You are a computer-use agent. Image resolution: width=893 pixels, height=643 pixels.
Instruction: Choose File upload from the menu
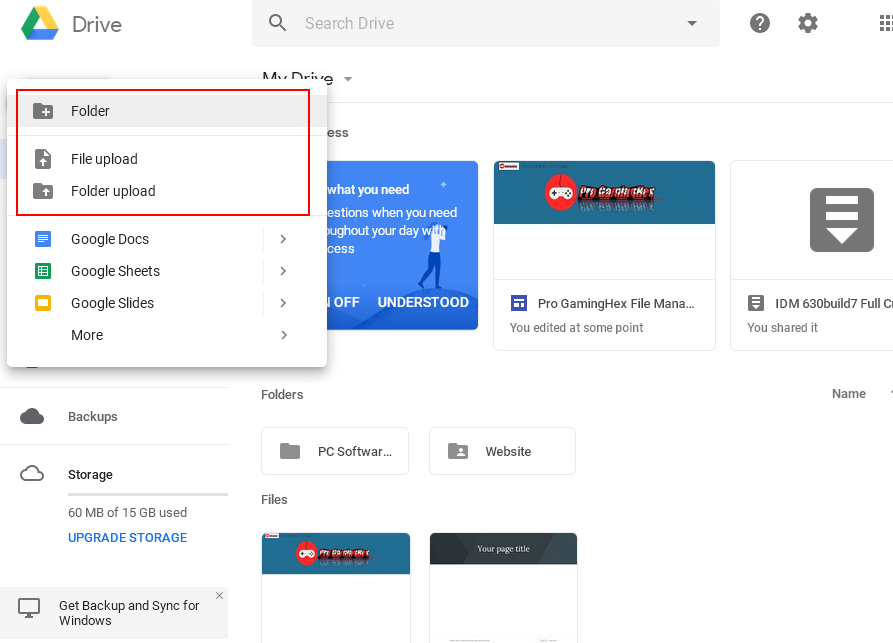tap(105, 158)
